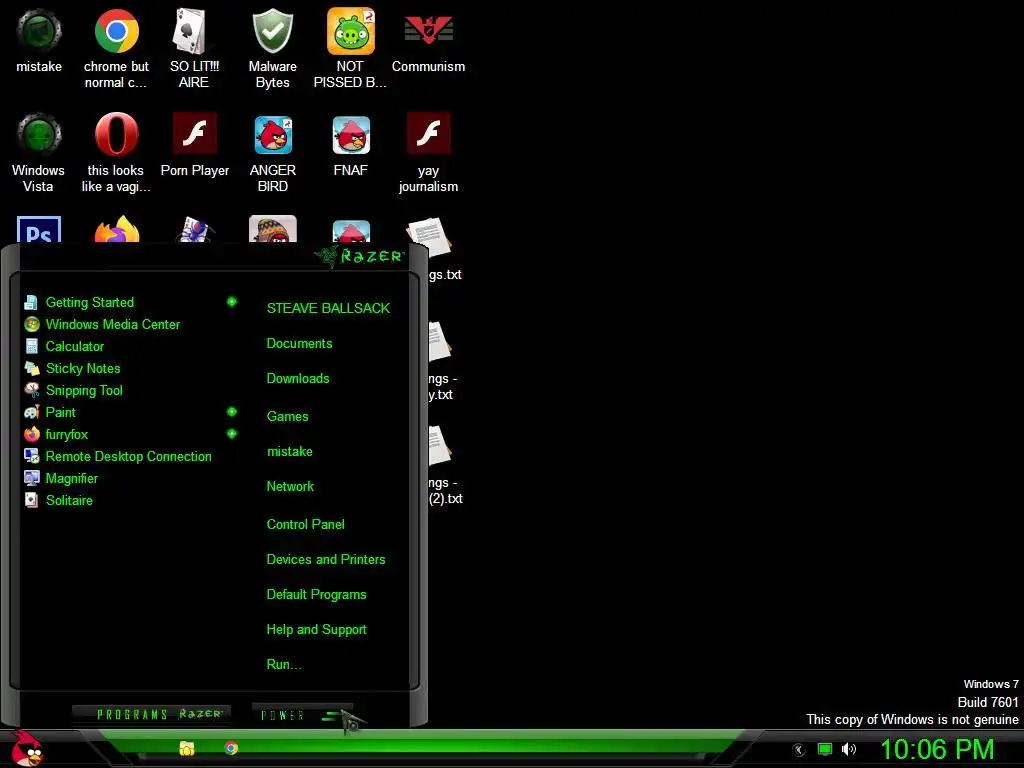Launch Windows Media Center from start menu
The width and height of the screenshot is (1024, 768).
(102, 325)
